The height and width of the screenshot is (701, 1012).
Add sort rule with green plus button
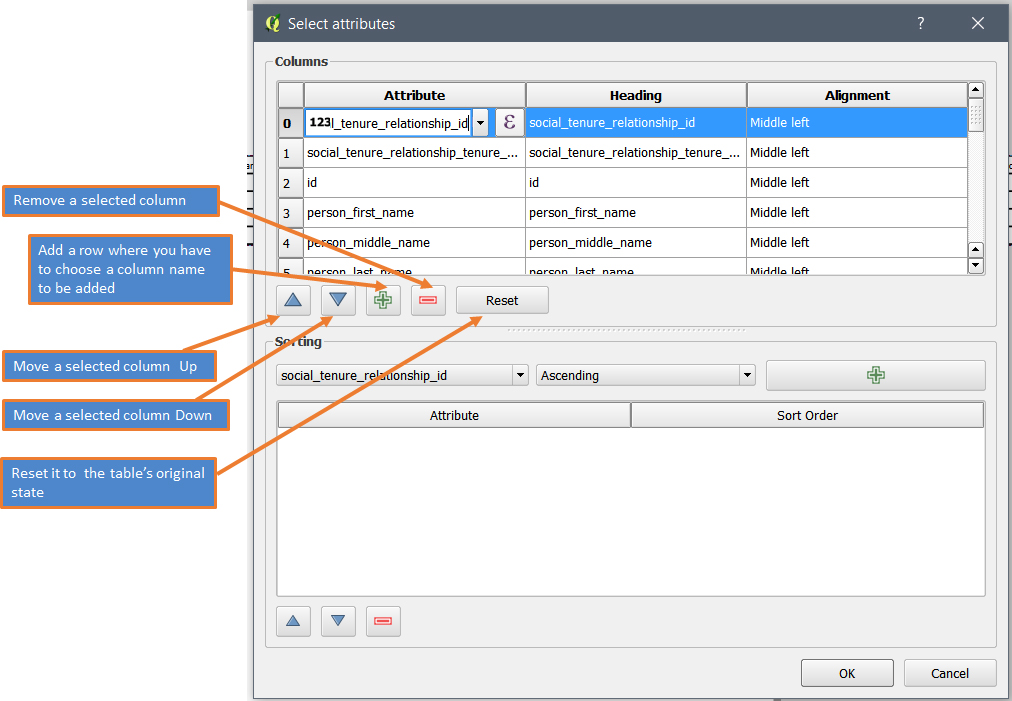tap(875, 375)
